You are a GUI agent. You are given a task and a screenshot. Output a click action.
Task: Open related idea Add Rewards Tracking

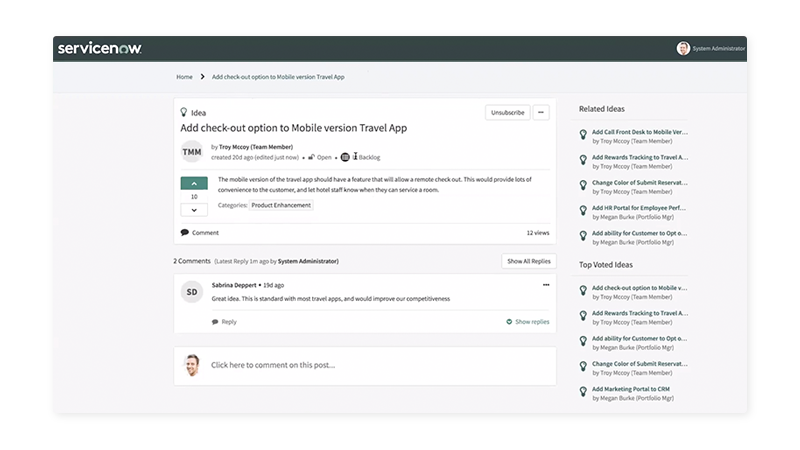tap(640, 158)
